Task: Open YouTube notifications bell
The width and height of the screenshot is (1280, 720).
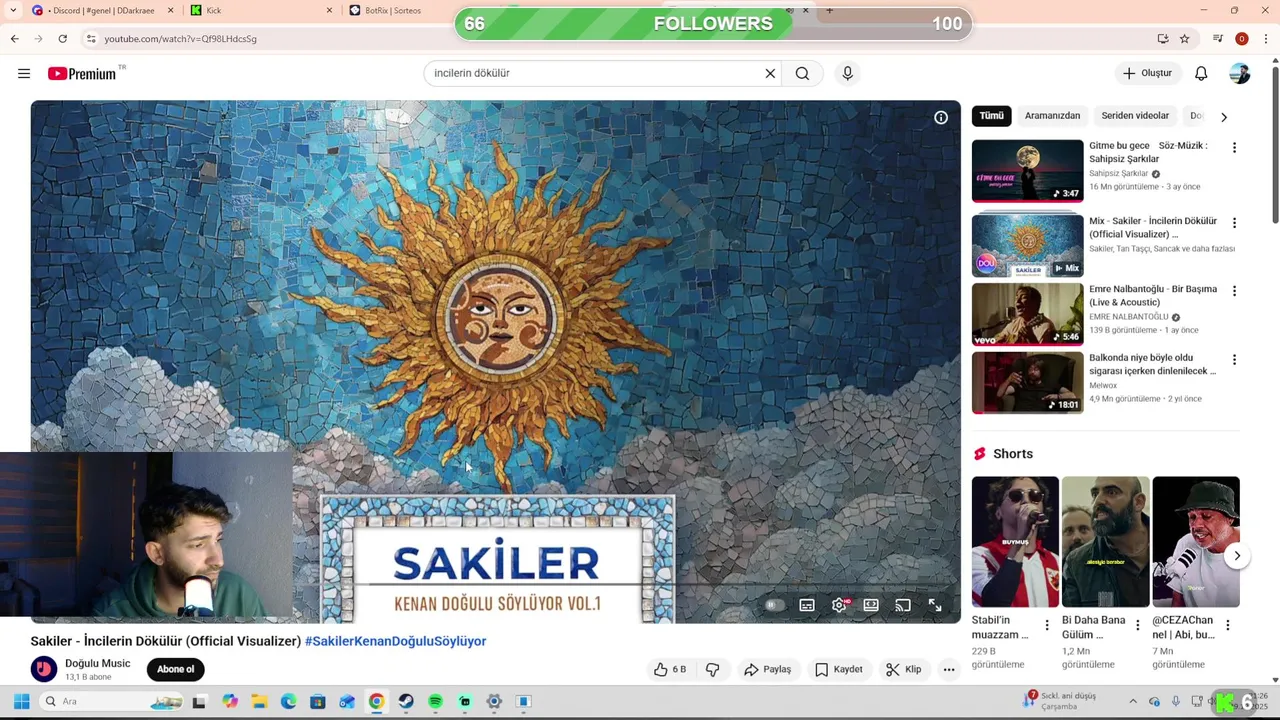Action: pos(1201,73)
